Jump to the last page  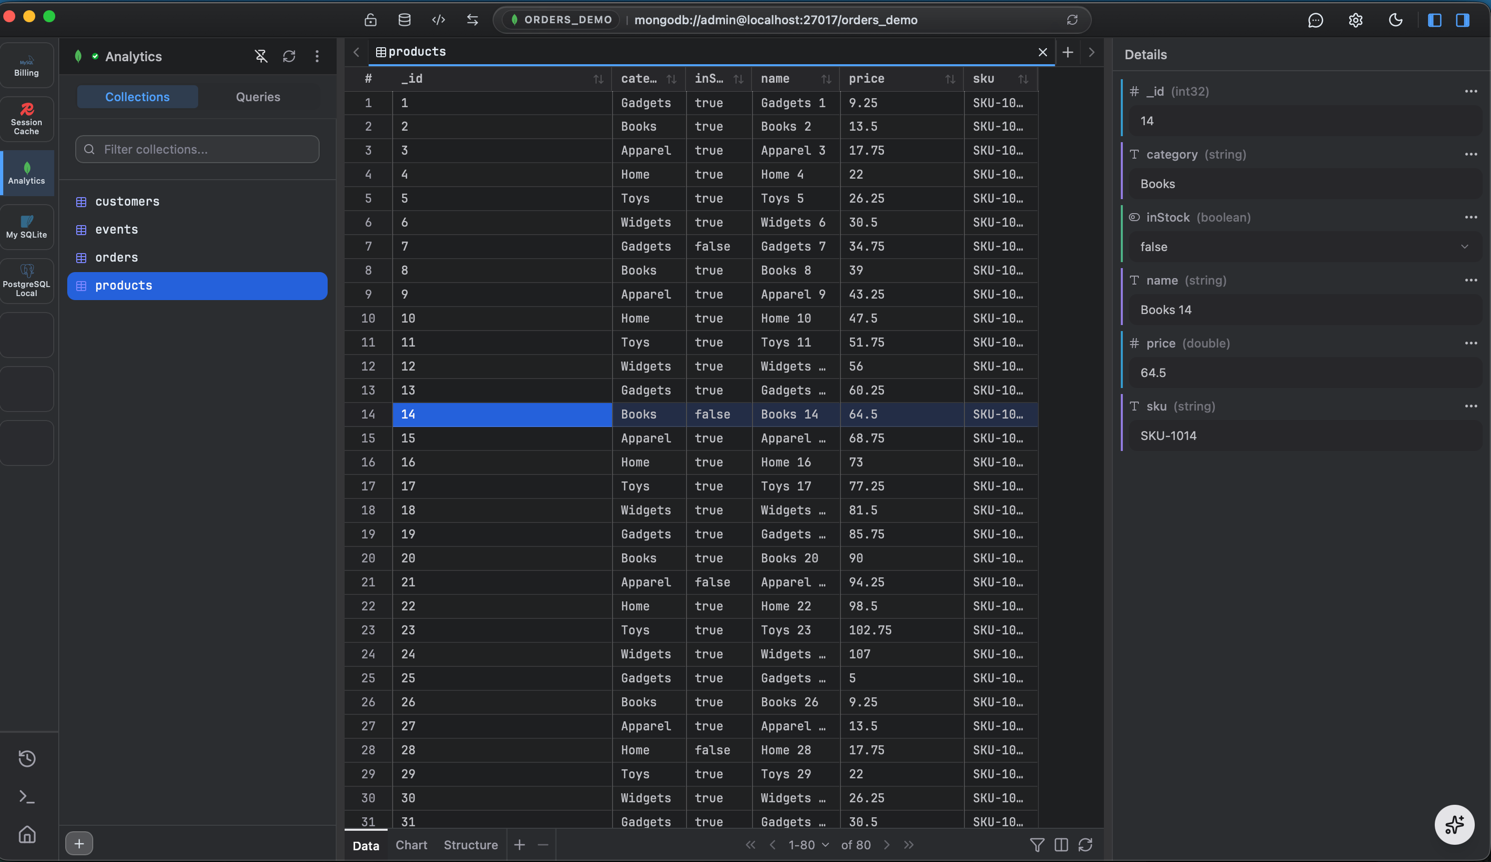[909, 845]
